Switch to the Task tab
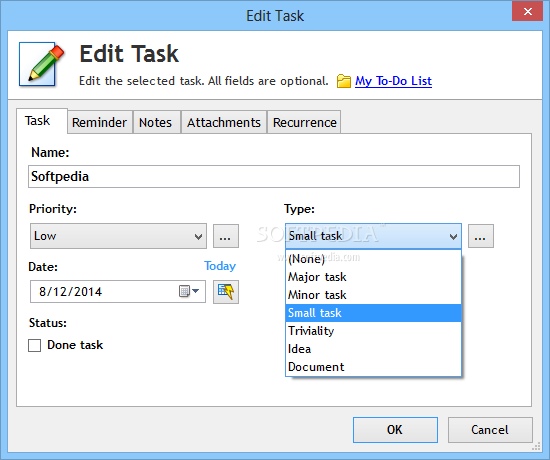Viewport: 550px width, 460px height. 41,121
